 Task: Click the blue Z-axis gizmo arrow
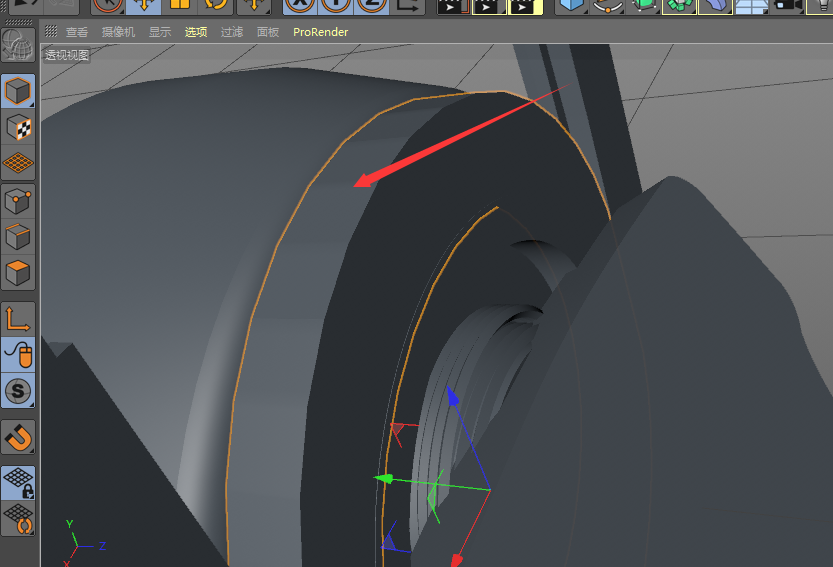click(452, 396)
